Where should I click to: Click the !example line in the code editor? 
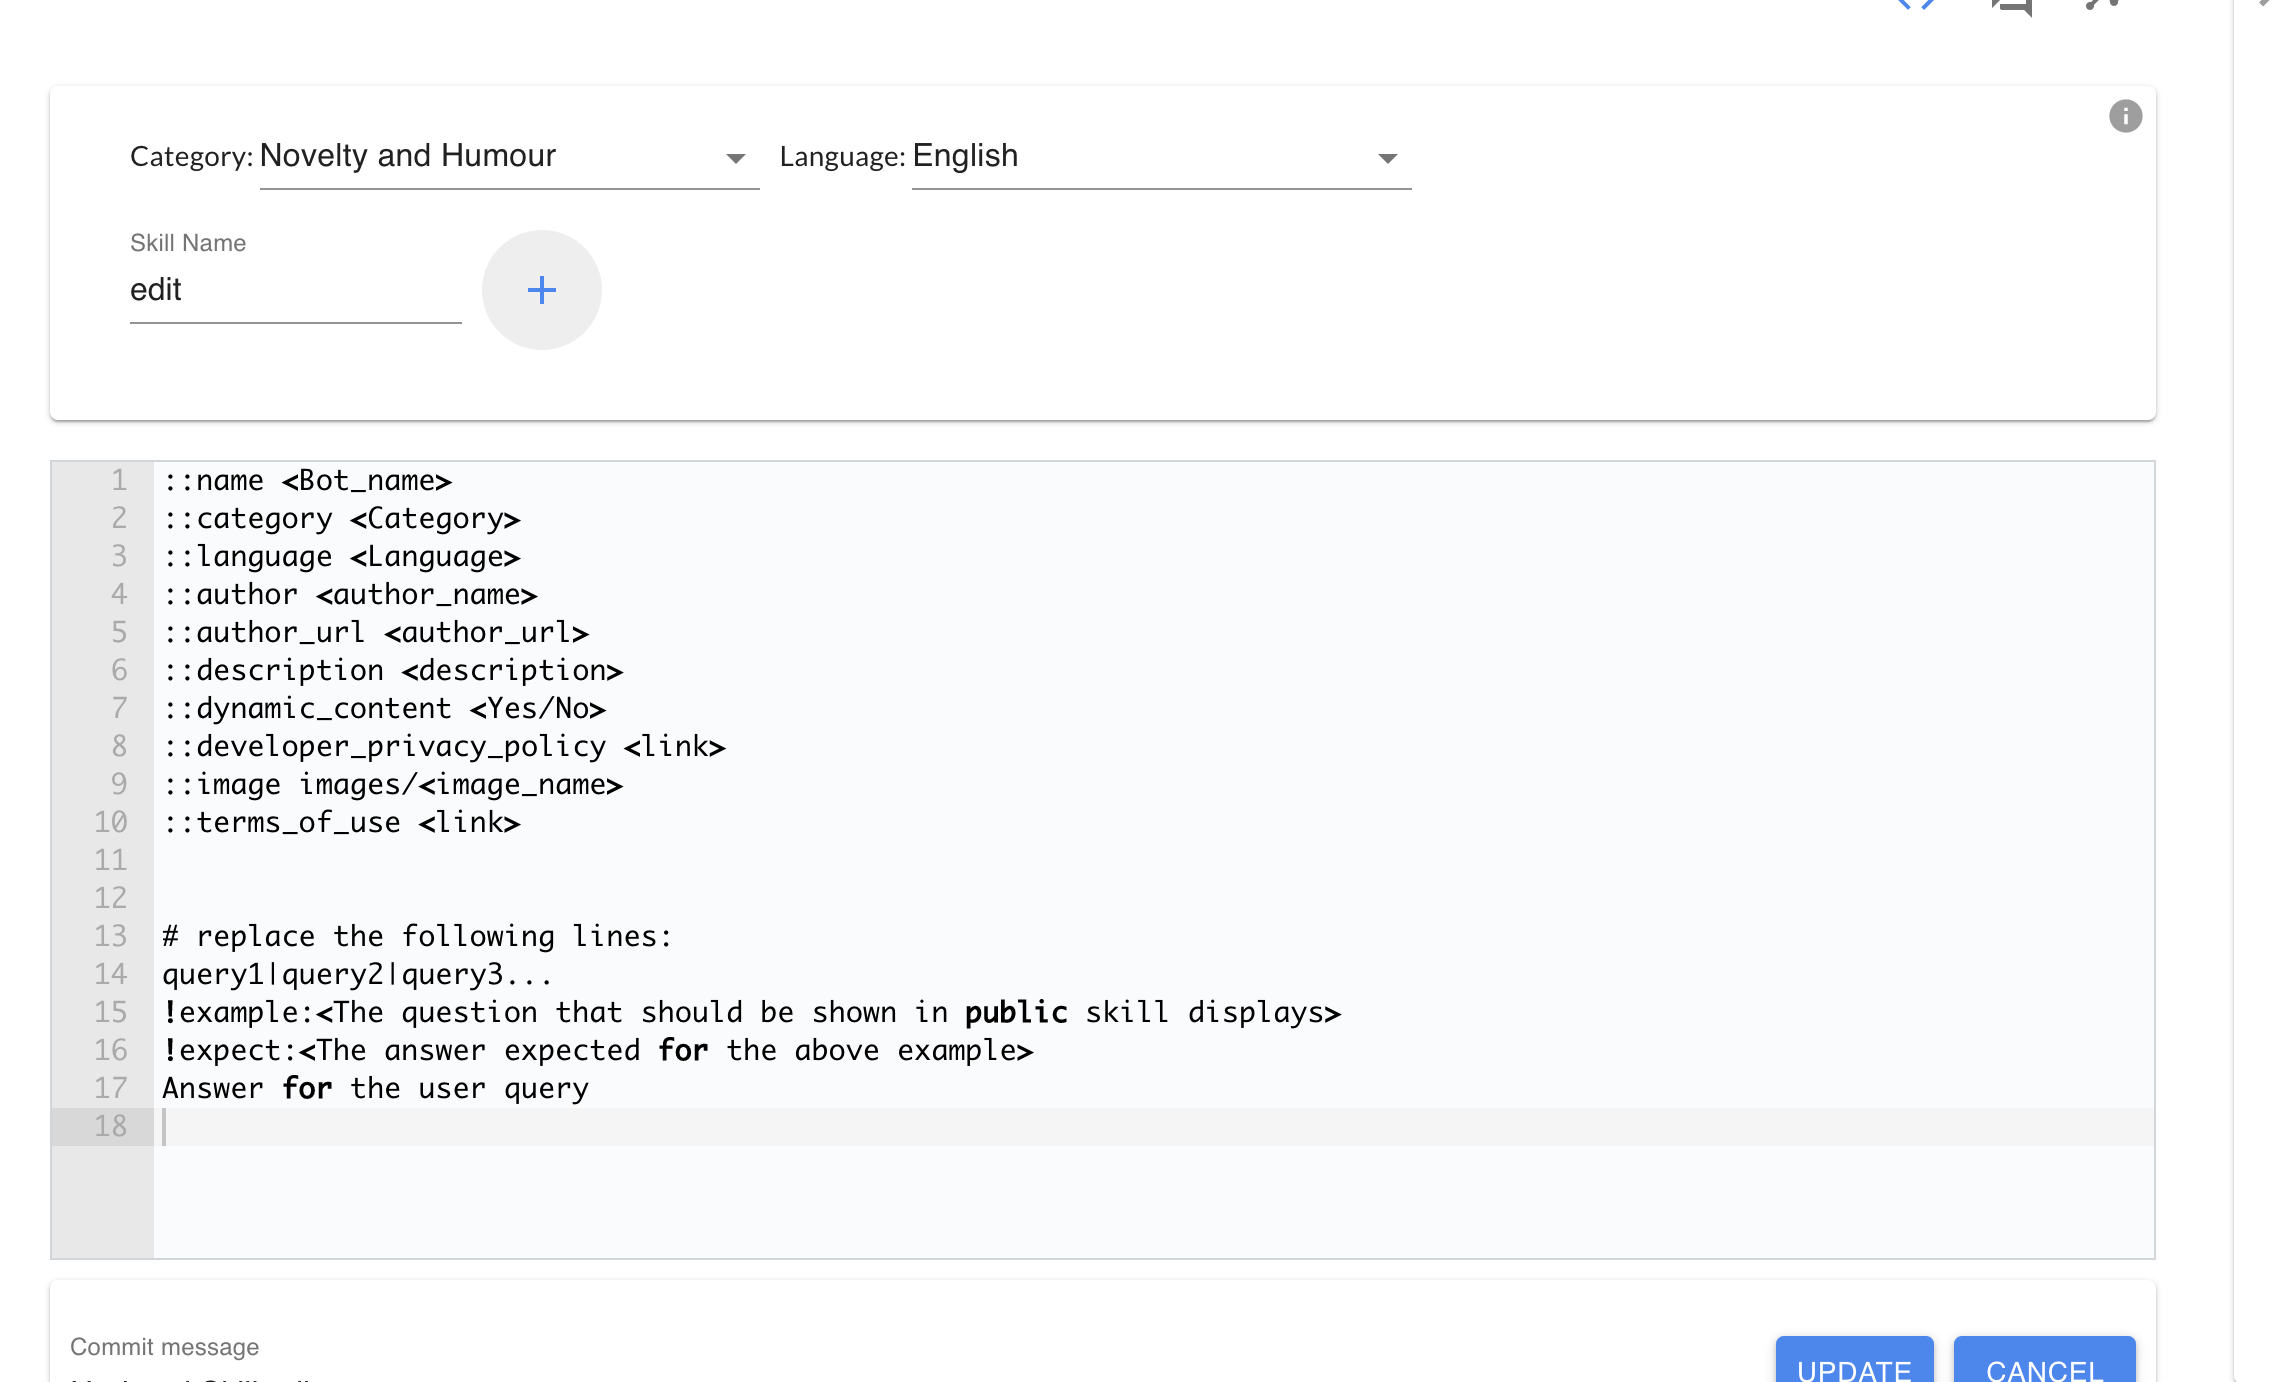coord(752,1012)
